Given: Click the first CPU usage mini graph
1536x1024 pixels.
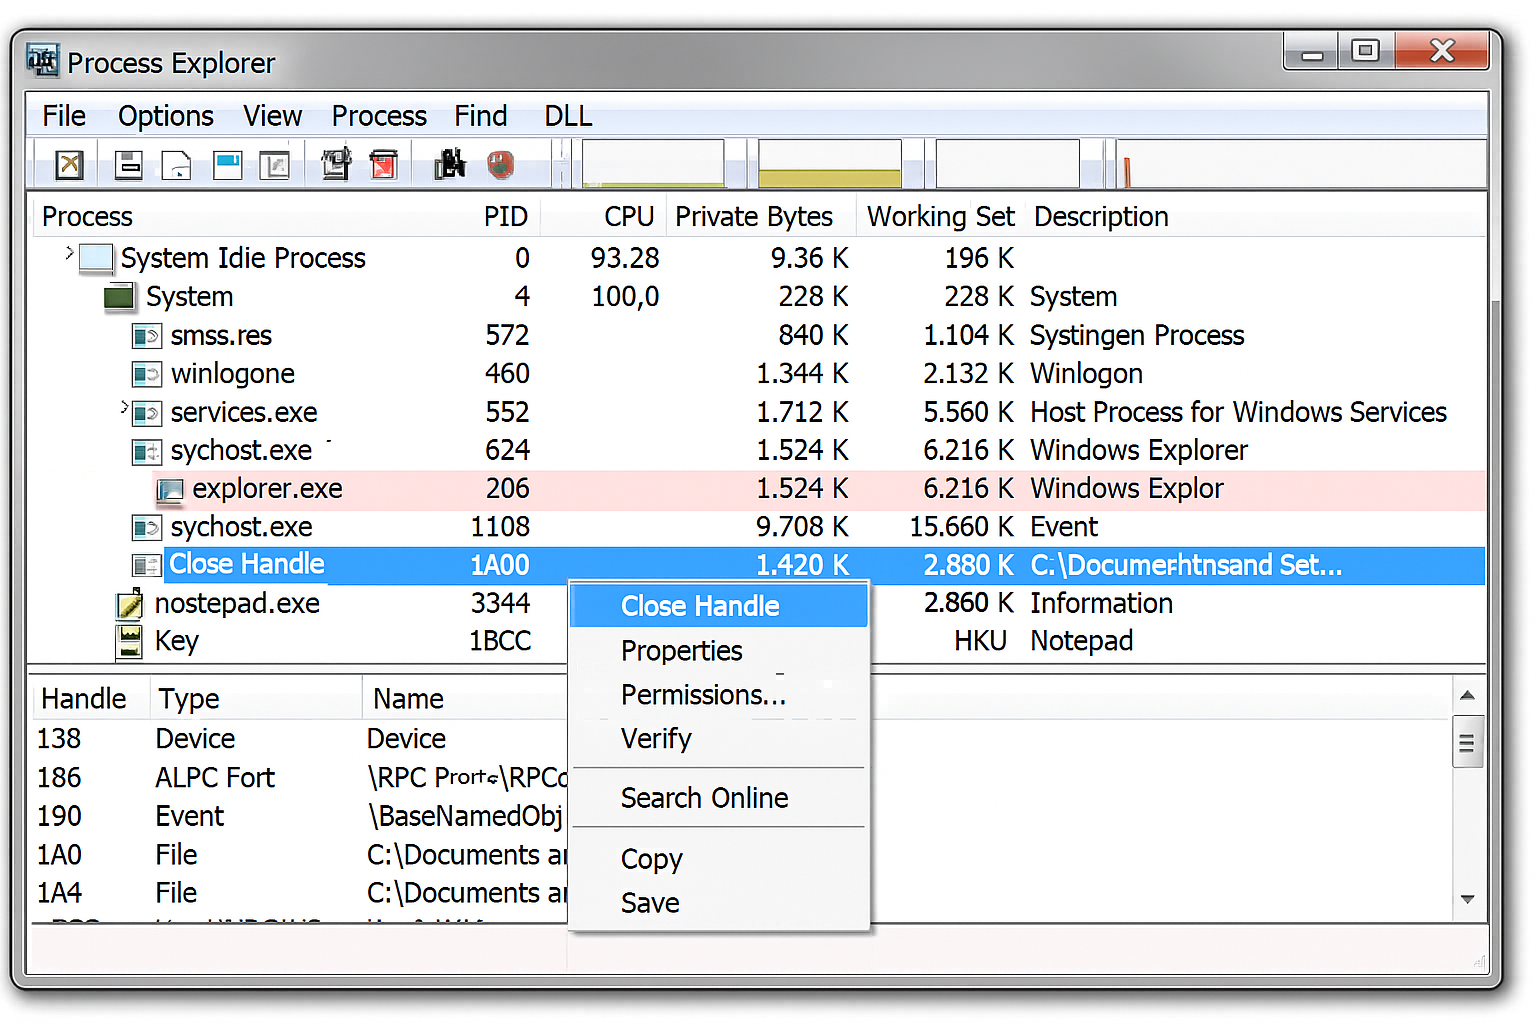Looking at the screenshot, I should [x=653, y=164].
